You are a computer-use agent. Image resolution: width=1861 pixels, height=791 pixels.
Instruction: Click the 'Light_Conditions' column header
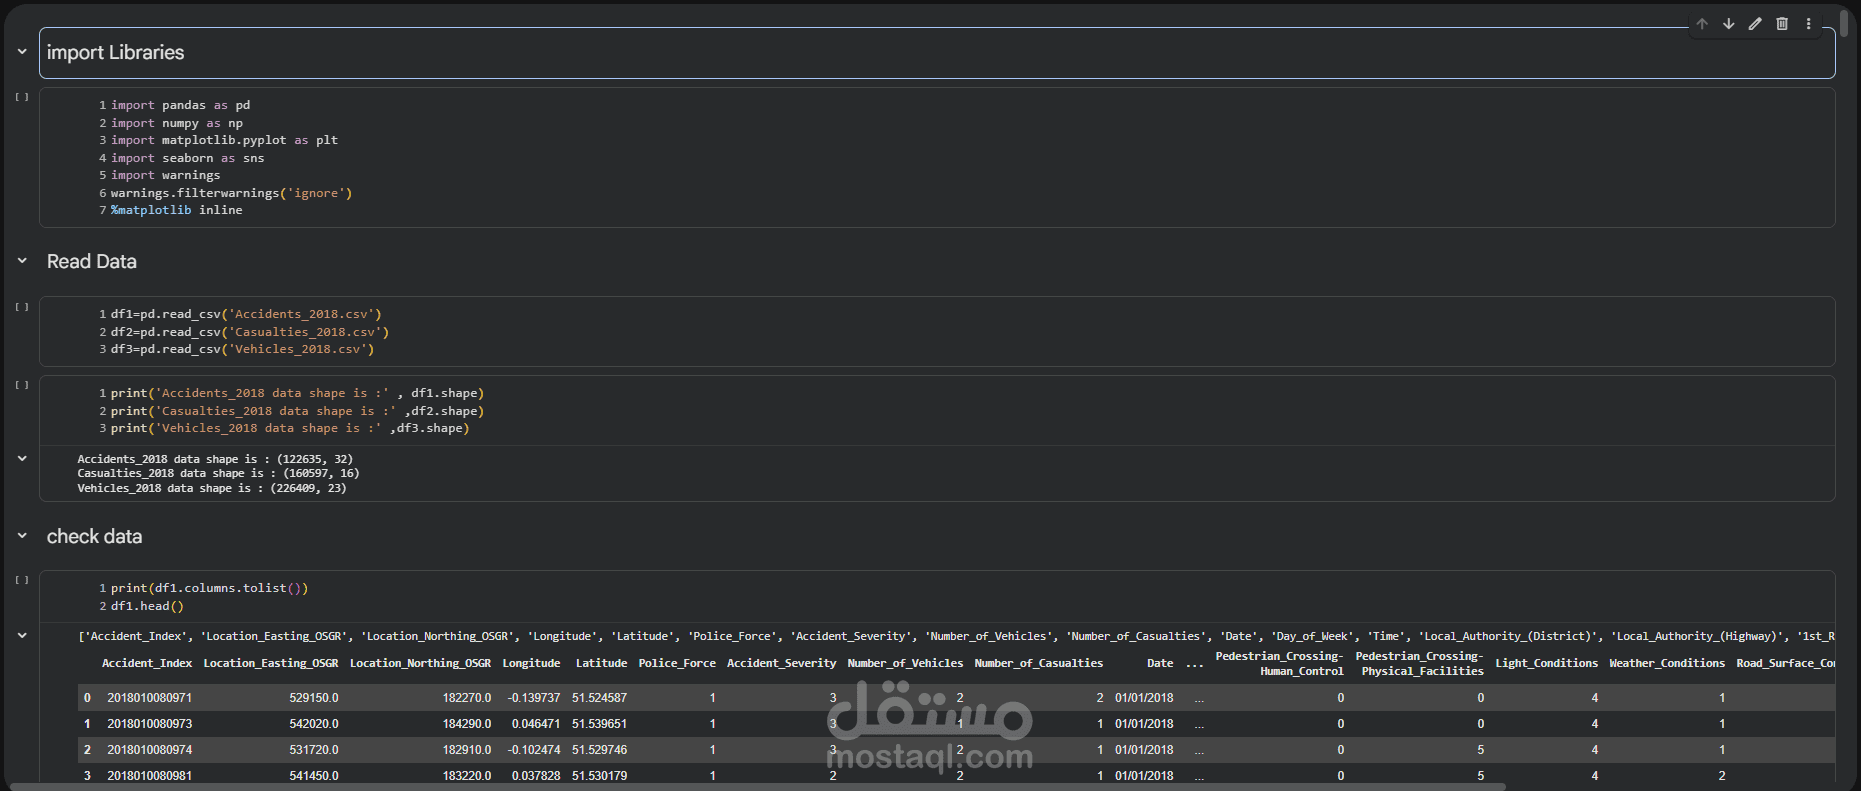[x=1546, y=663]
